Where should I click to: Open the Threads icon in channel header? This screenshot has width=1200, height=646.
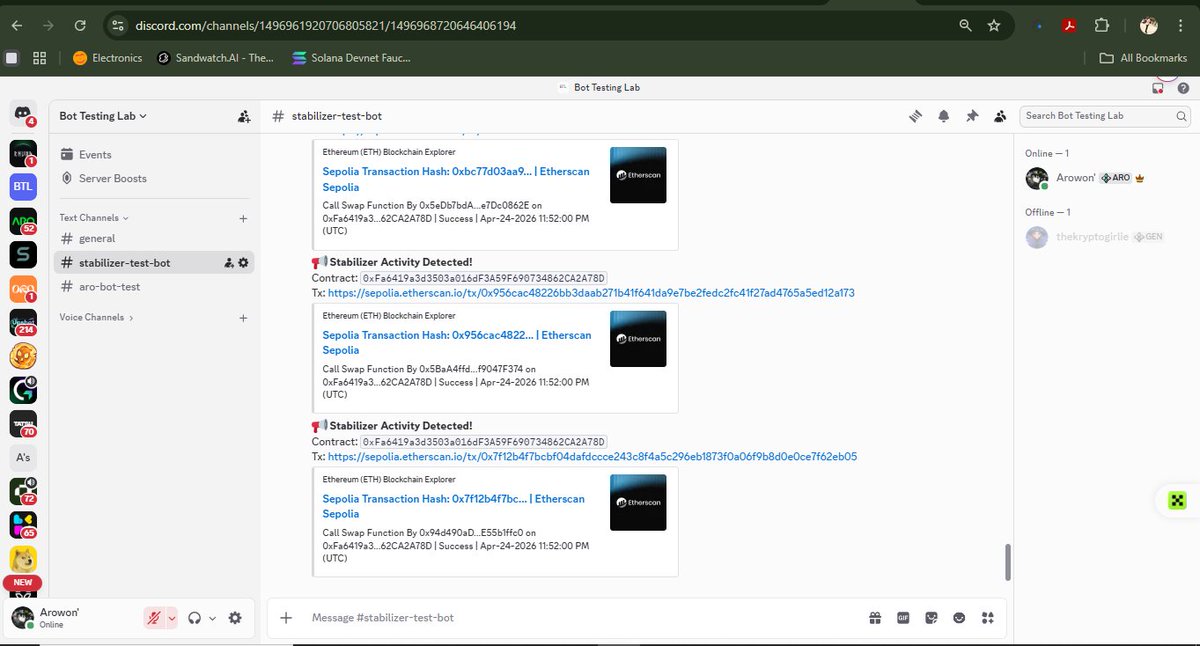pos(915,116)
